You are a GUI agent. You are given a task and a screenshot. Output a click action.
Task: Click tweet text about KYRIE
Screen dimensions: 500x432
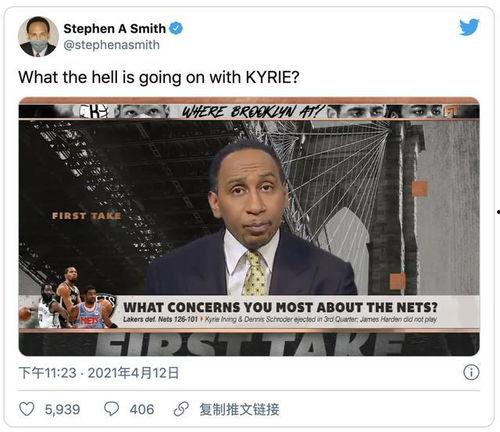coord(159,77)
